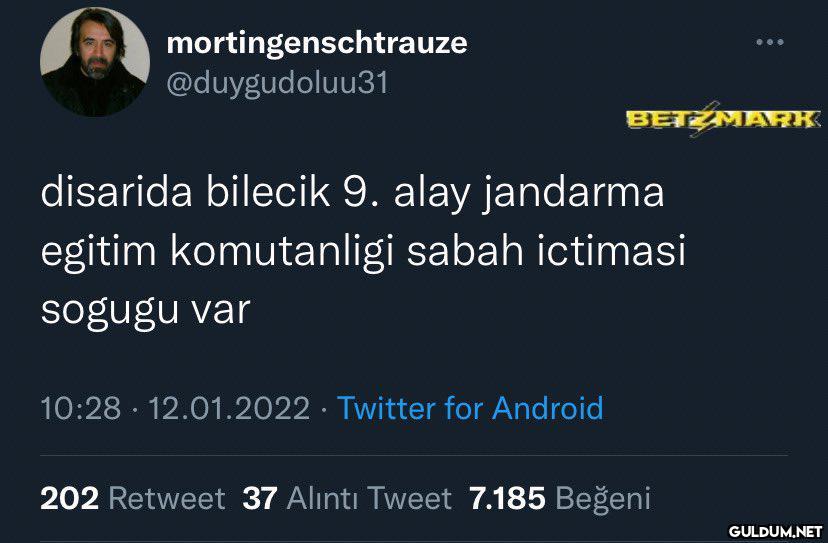Click the "sabah ictimasi" phrase in the tweet
Viewport: 828px width, 543px height.
coord(546,251)
